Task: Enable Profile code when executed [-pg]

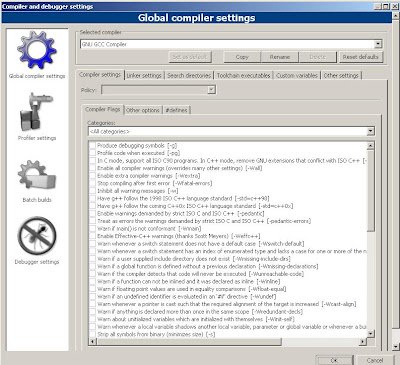Action: [92, 153]
